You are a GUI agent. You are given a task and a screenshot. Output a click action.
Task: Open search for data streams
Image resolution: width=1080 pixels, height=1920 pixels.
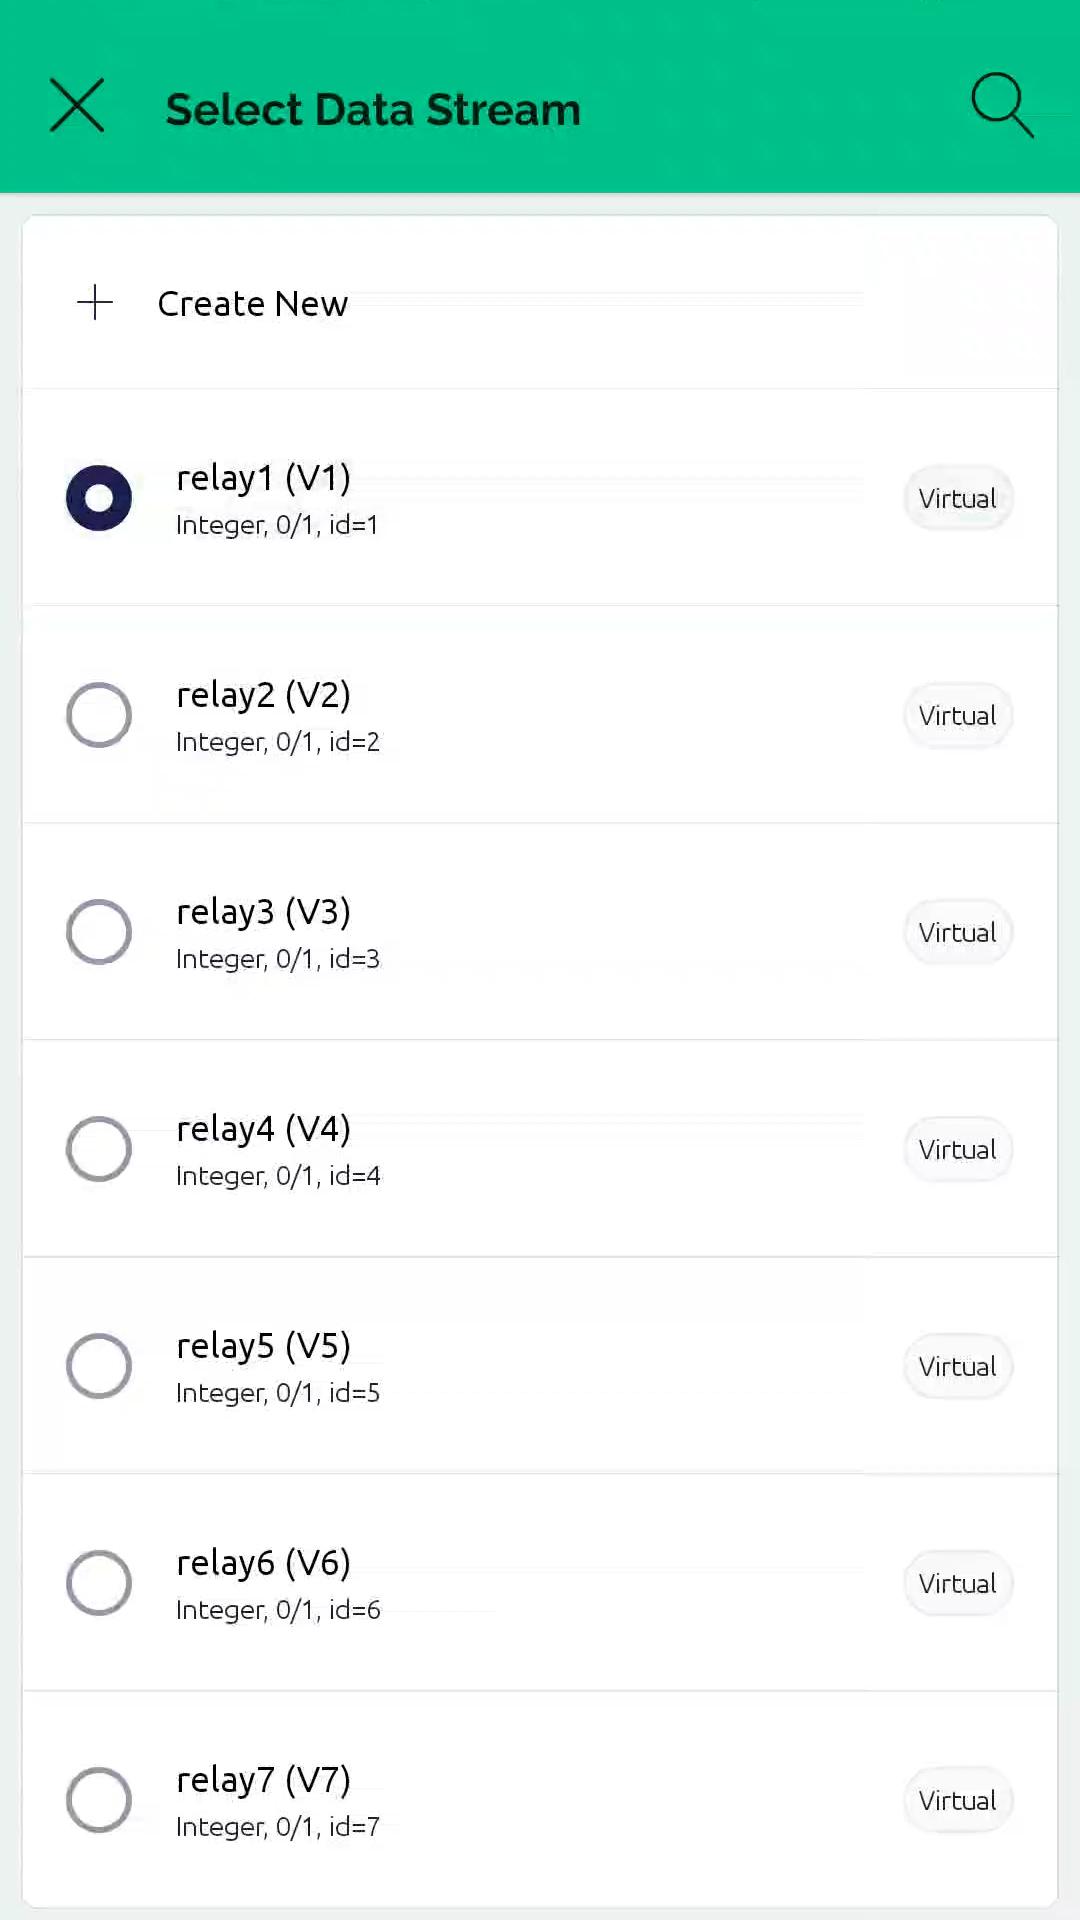[1001, 104]
